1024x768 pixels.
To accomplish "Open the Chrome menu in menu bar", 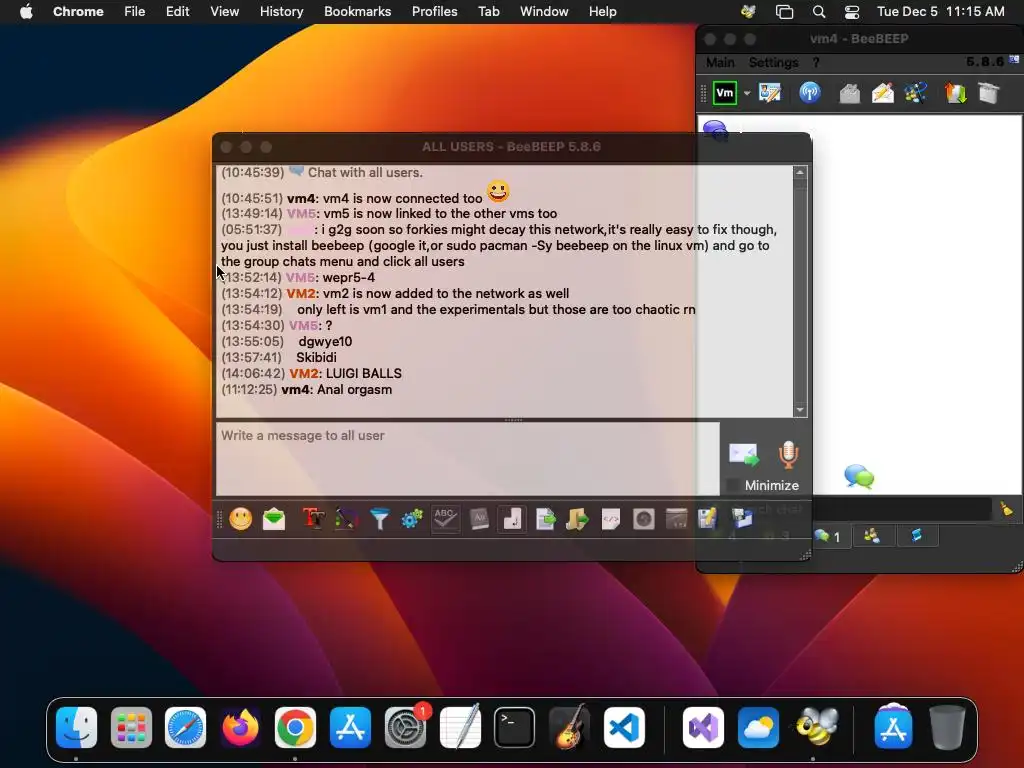I will tap(78, 11).
